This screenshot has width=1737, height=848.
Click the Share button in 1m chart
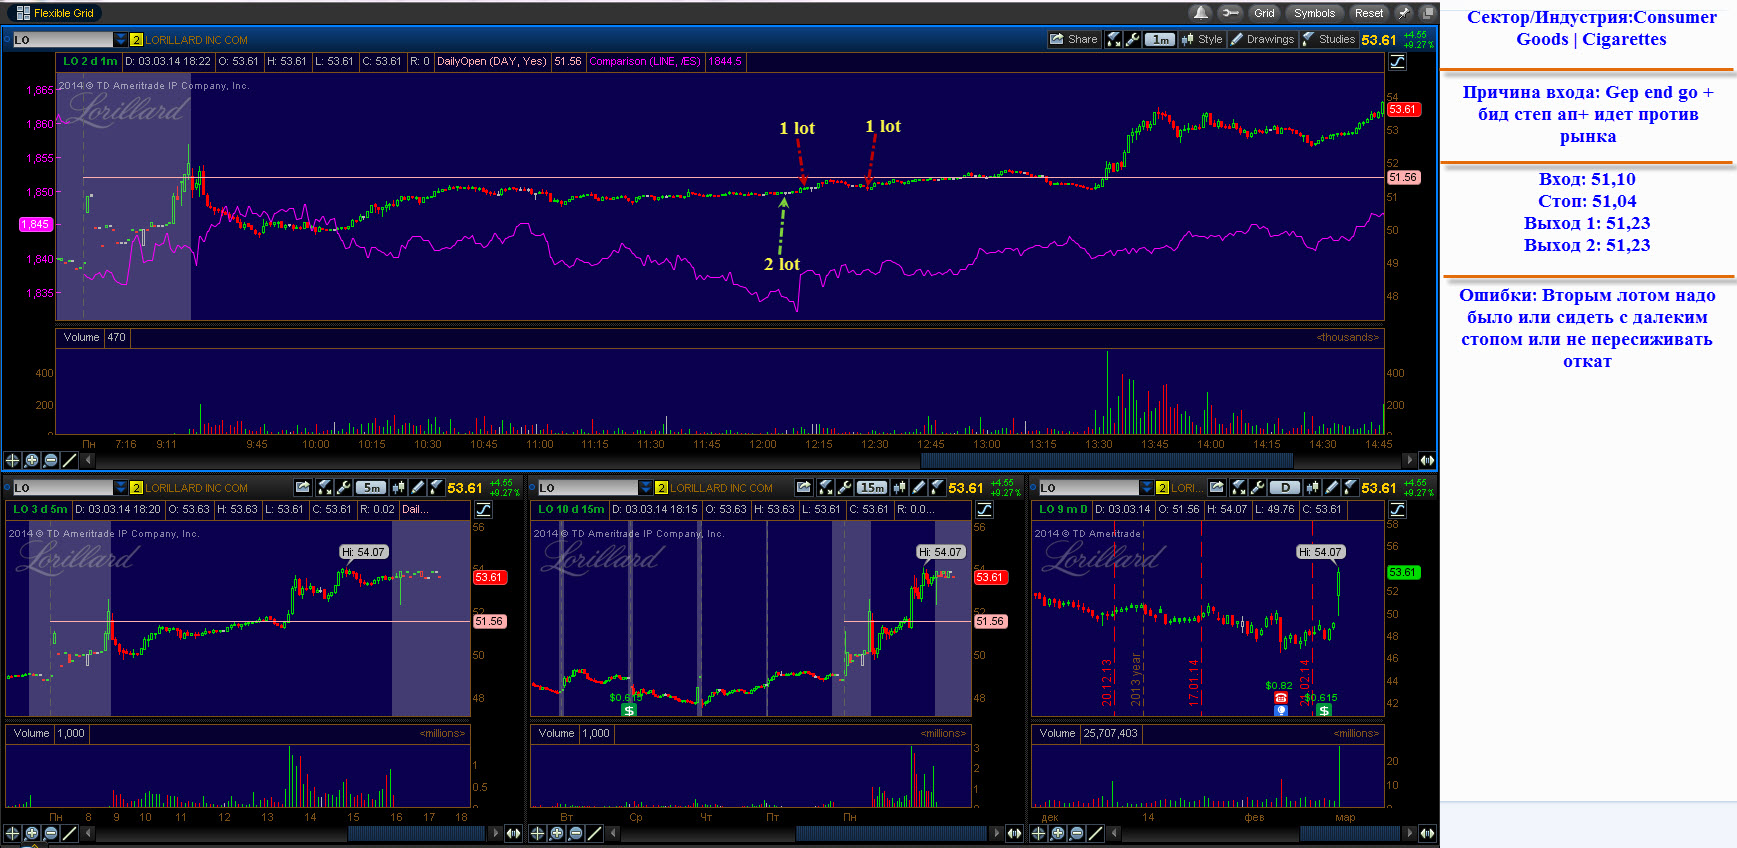point(1073,39)
